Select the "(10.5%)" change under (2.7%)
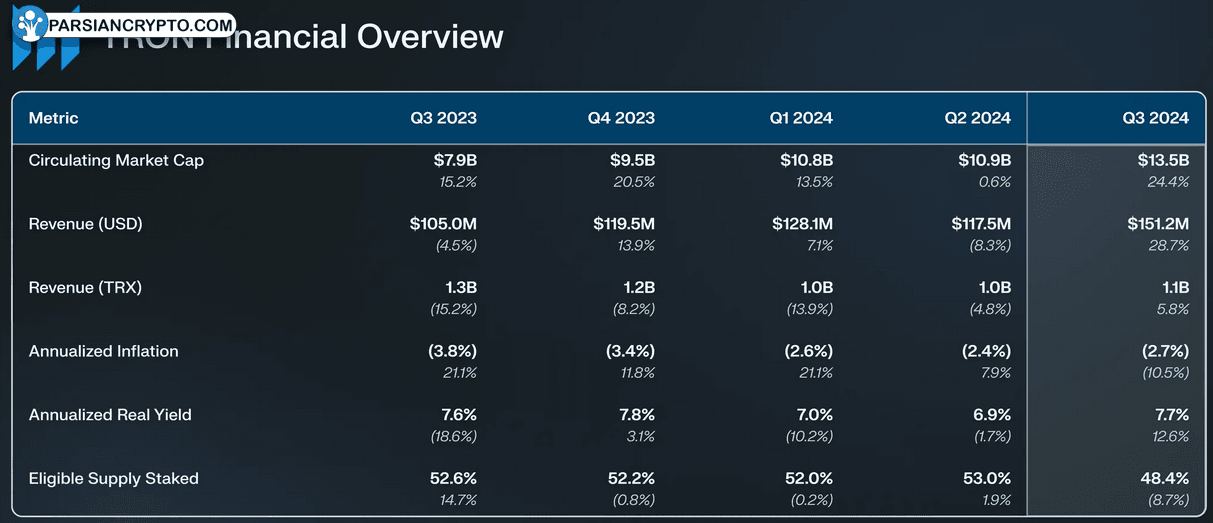The image size is (1213, 523). point(1164,374)
